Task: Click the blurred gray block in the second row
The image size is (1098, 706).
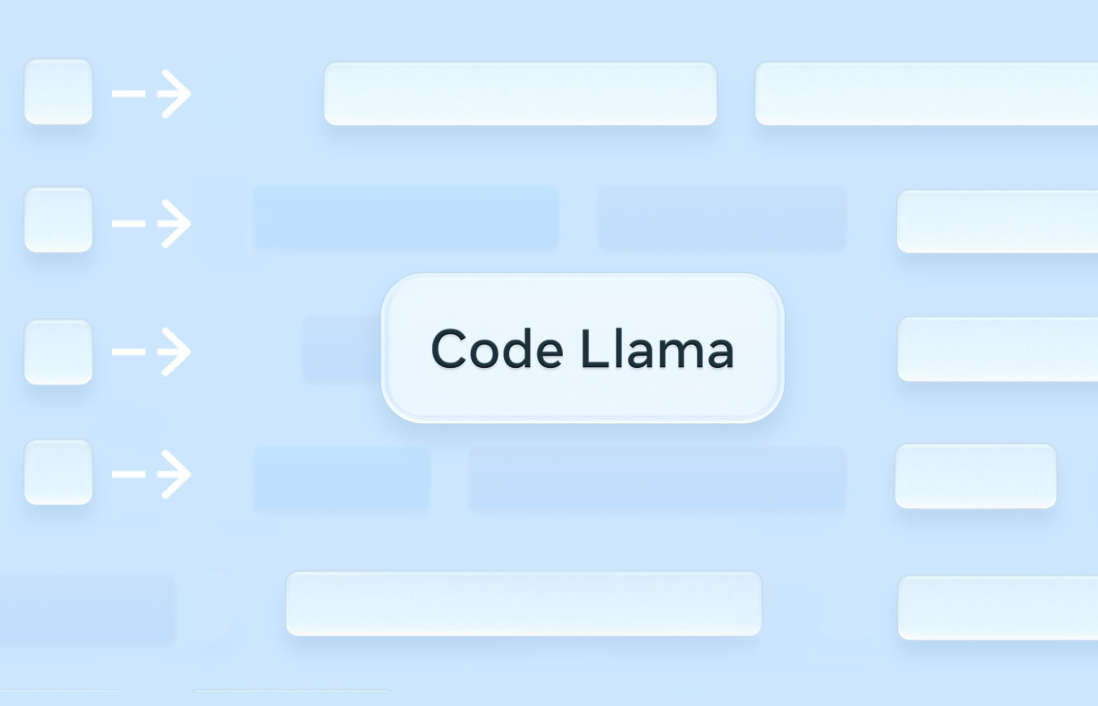Action: [722, 217]
